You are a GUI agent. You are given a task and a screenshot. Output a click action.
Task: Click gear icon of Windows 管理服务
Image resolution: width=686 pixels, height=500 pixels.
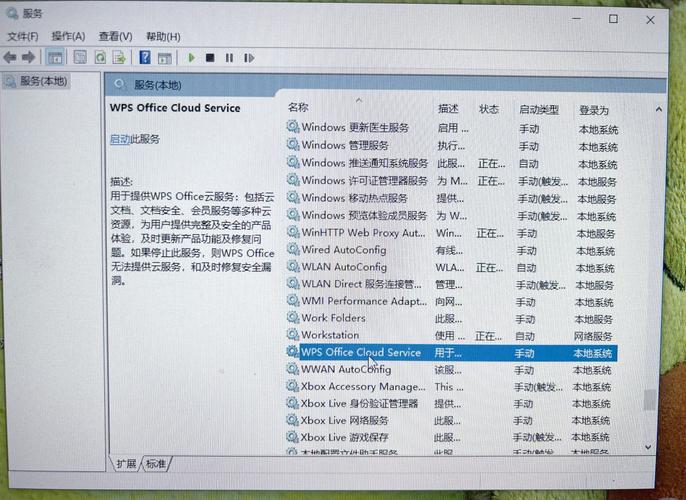tap(292, 144)
